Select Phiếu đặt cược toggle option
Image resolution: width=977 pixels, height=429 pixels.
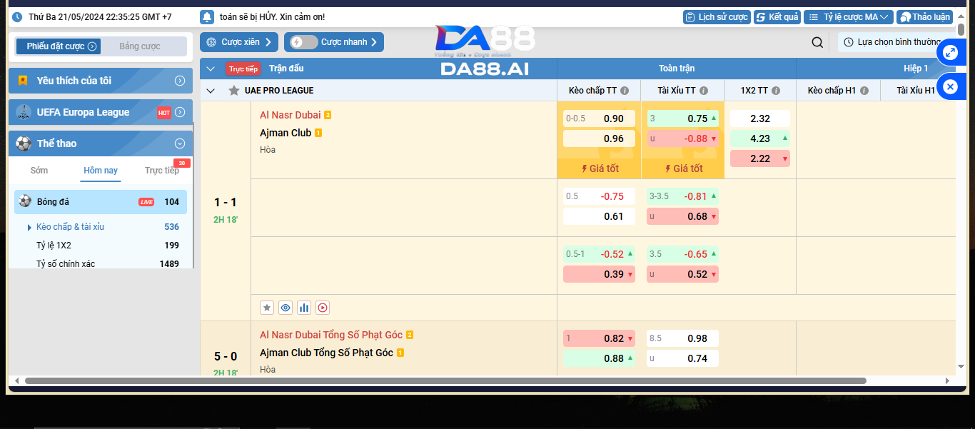coord(58,46)
